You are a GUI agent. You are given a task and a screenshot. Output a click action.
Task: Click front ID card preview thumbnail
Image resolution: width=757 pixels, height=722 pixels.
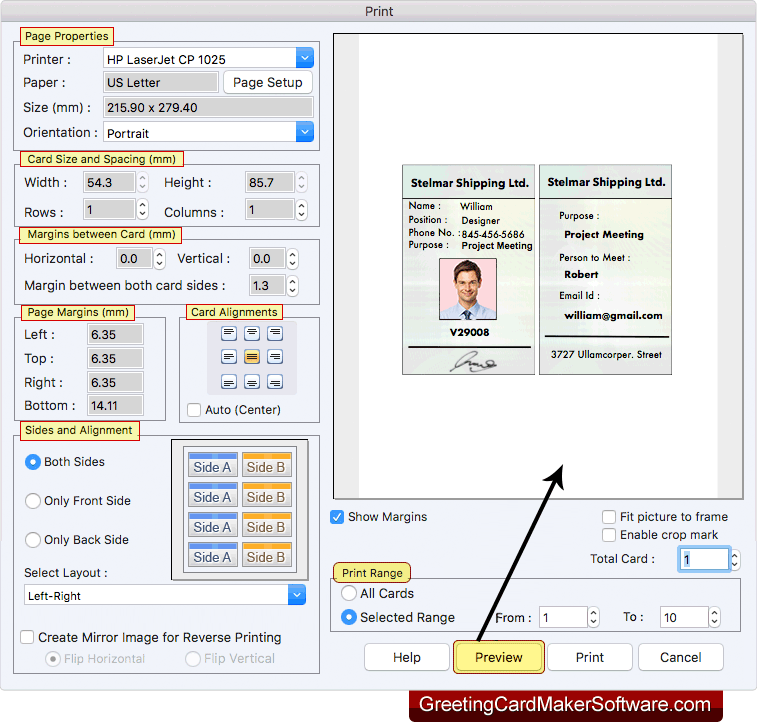[469, 269]
